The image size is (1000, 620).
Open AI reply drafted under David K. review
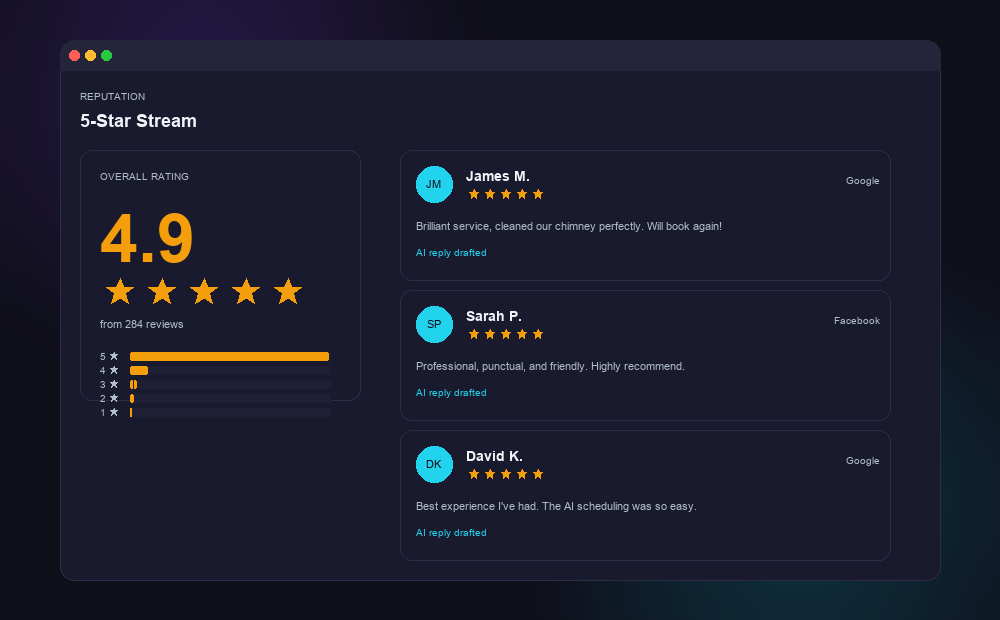point(451,533)
